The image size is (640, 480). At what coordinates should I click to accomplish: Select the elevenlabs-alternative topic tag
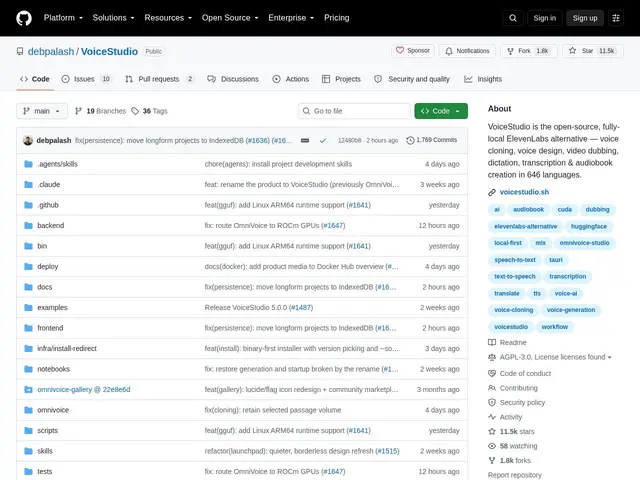tap(526, 226)
